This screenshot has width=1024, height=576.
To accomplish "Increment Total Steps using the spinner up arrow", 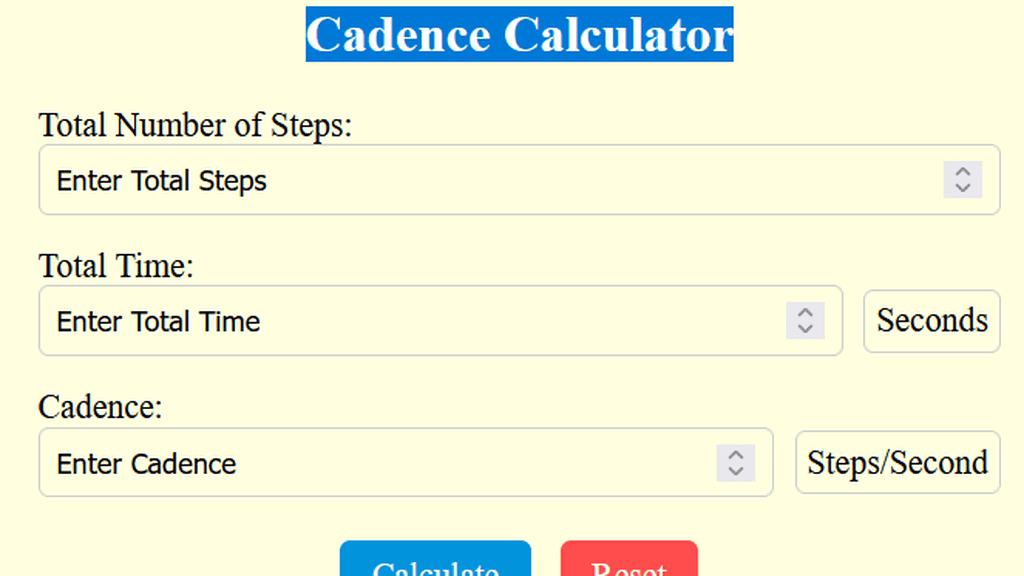I will [962, 172].
